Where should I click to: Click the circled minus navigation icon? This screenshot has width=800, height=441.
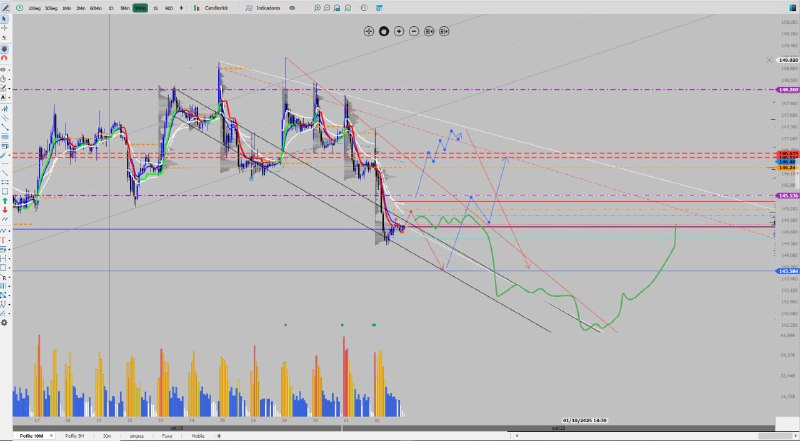tap(414, 31)
